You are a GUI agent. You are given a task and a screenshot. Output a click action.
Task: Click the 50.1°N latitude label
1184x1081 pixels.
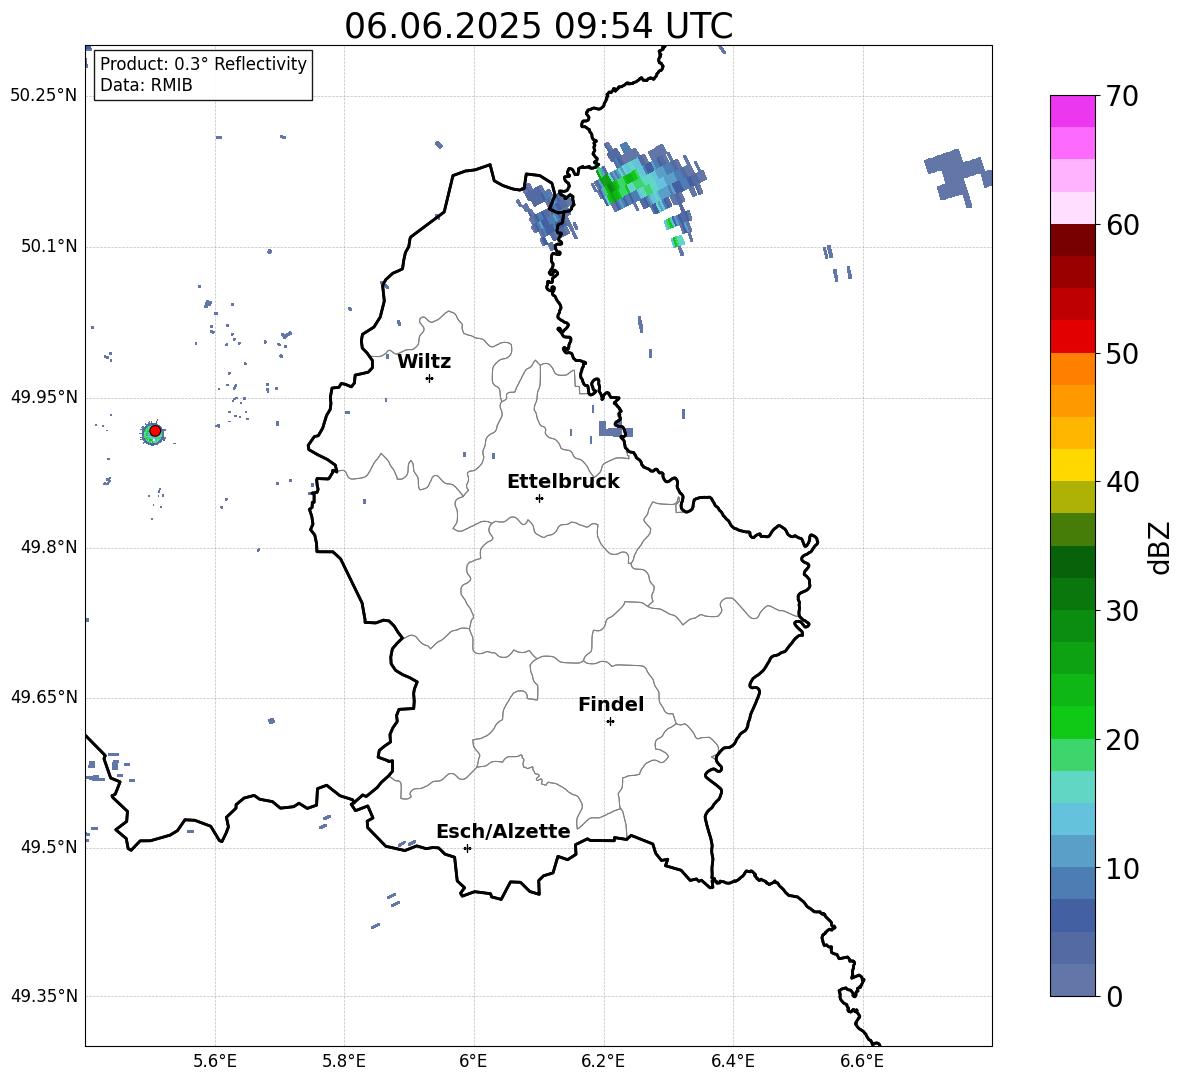pos(49,247)
